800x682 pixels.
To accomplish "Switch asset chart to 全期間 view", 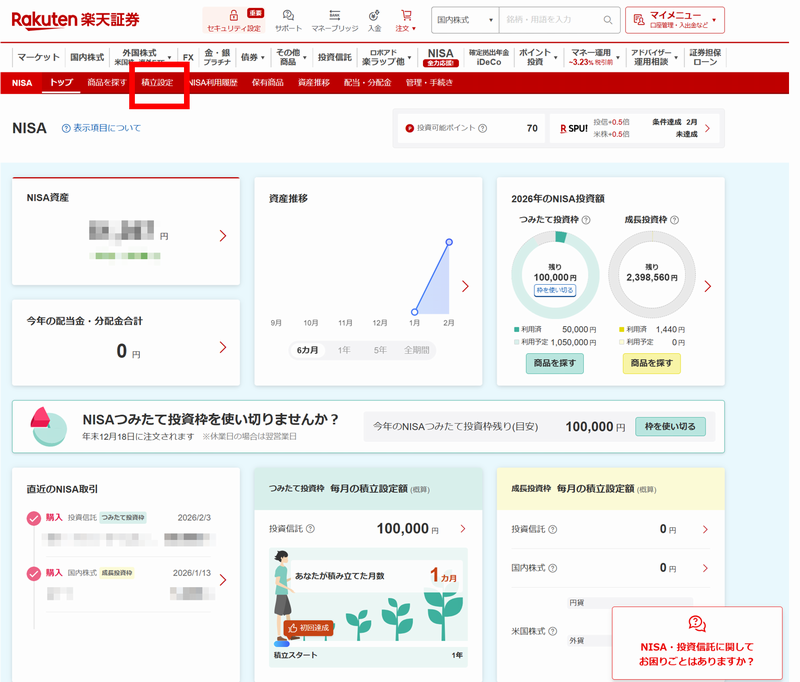I will click(417, 350).
